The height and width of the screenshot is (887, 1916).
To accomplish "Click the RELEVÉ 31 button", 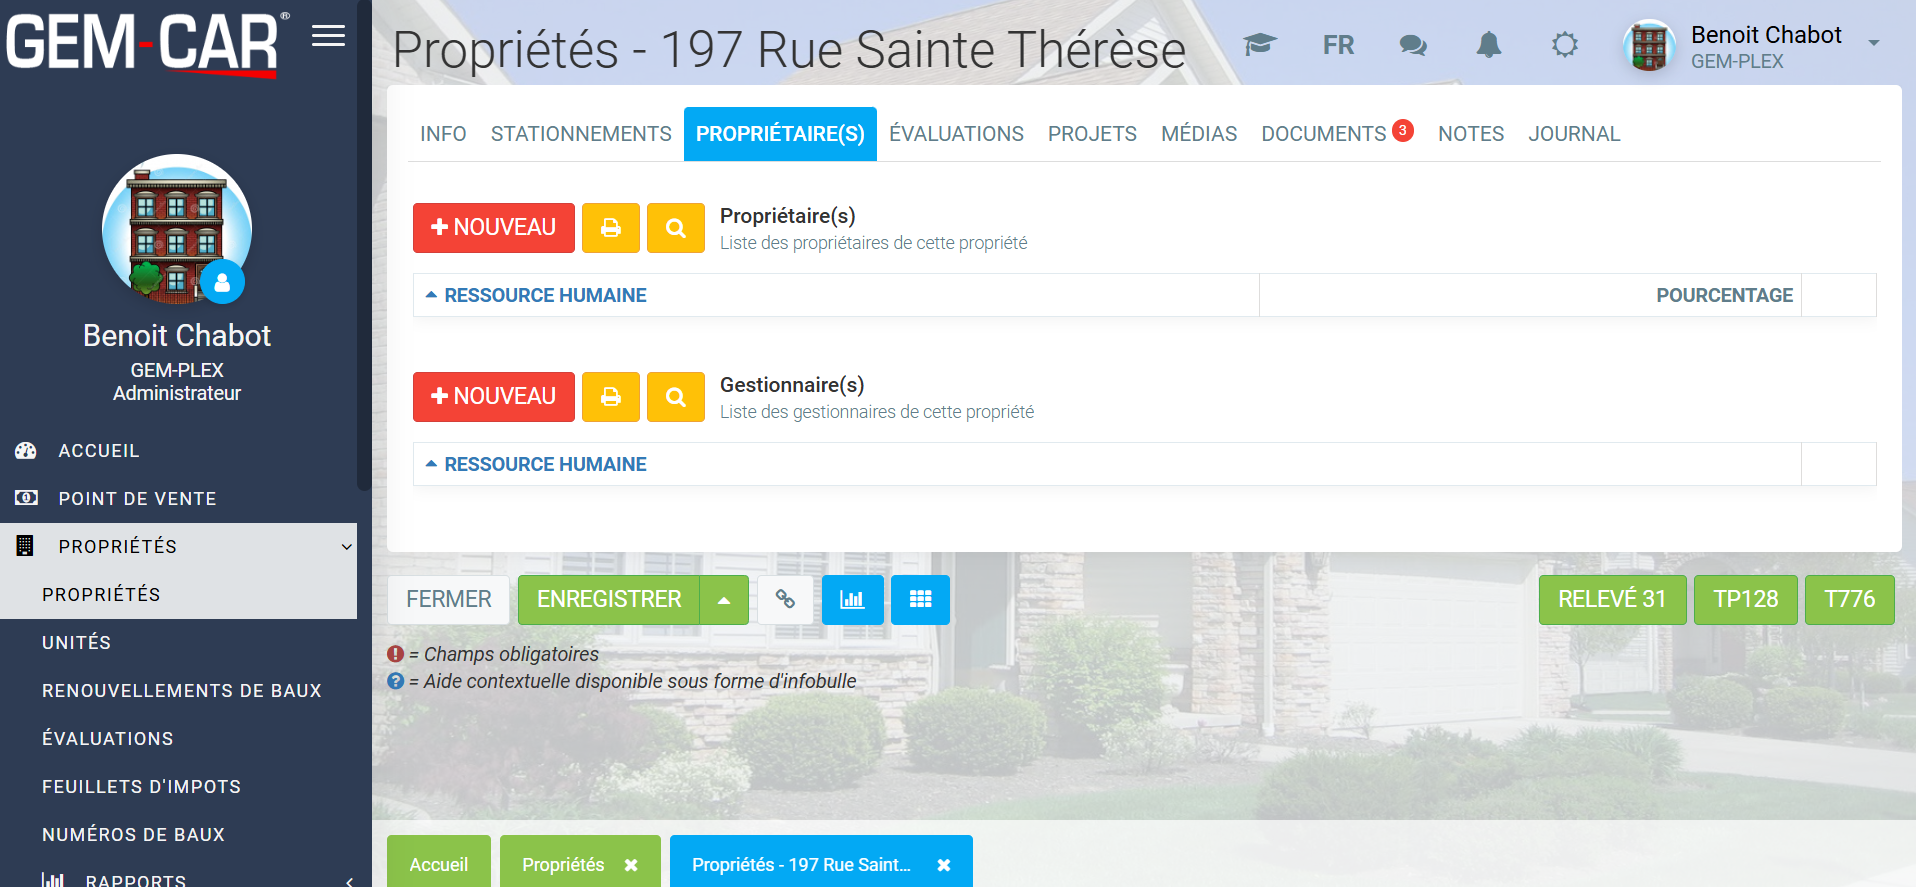I will [1612, 599].
